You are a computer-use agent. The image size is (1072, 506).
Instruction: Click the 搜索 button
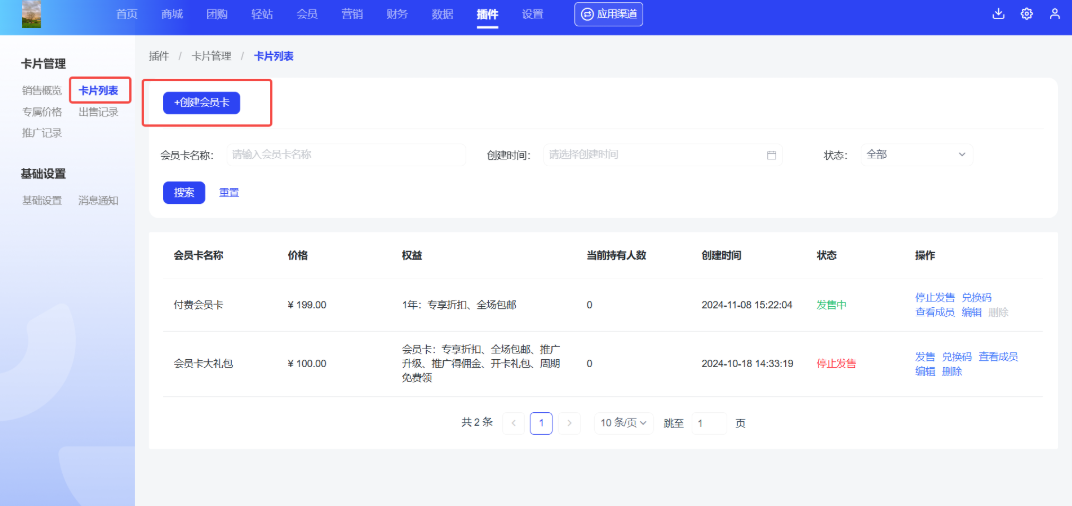(x=184, y=193)
